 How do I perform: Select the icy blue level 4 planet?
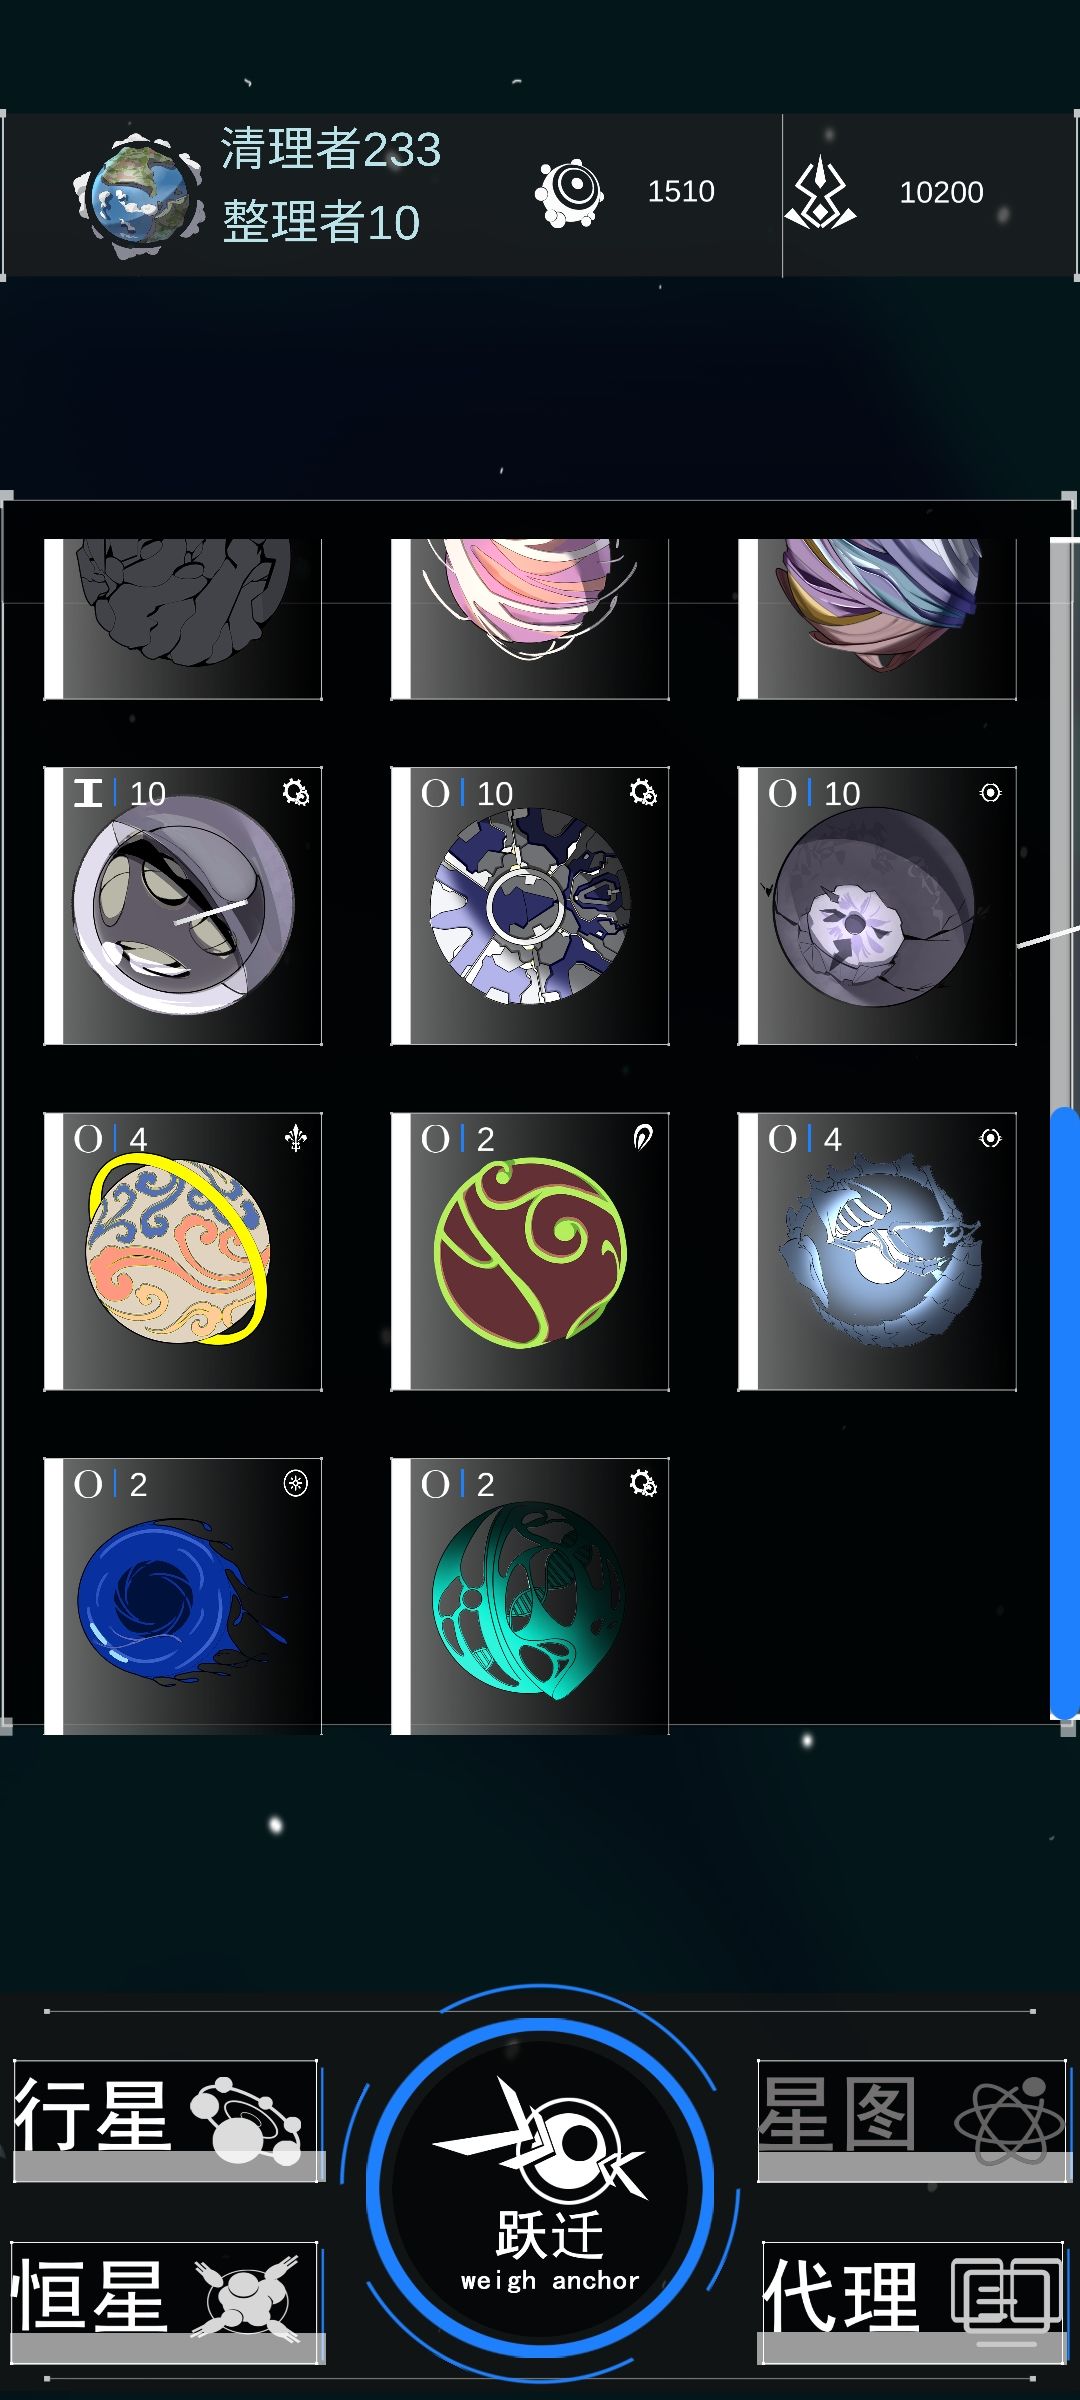(x=877, y=1252)
